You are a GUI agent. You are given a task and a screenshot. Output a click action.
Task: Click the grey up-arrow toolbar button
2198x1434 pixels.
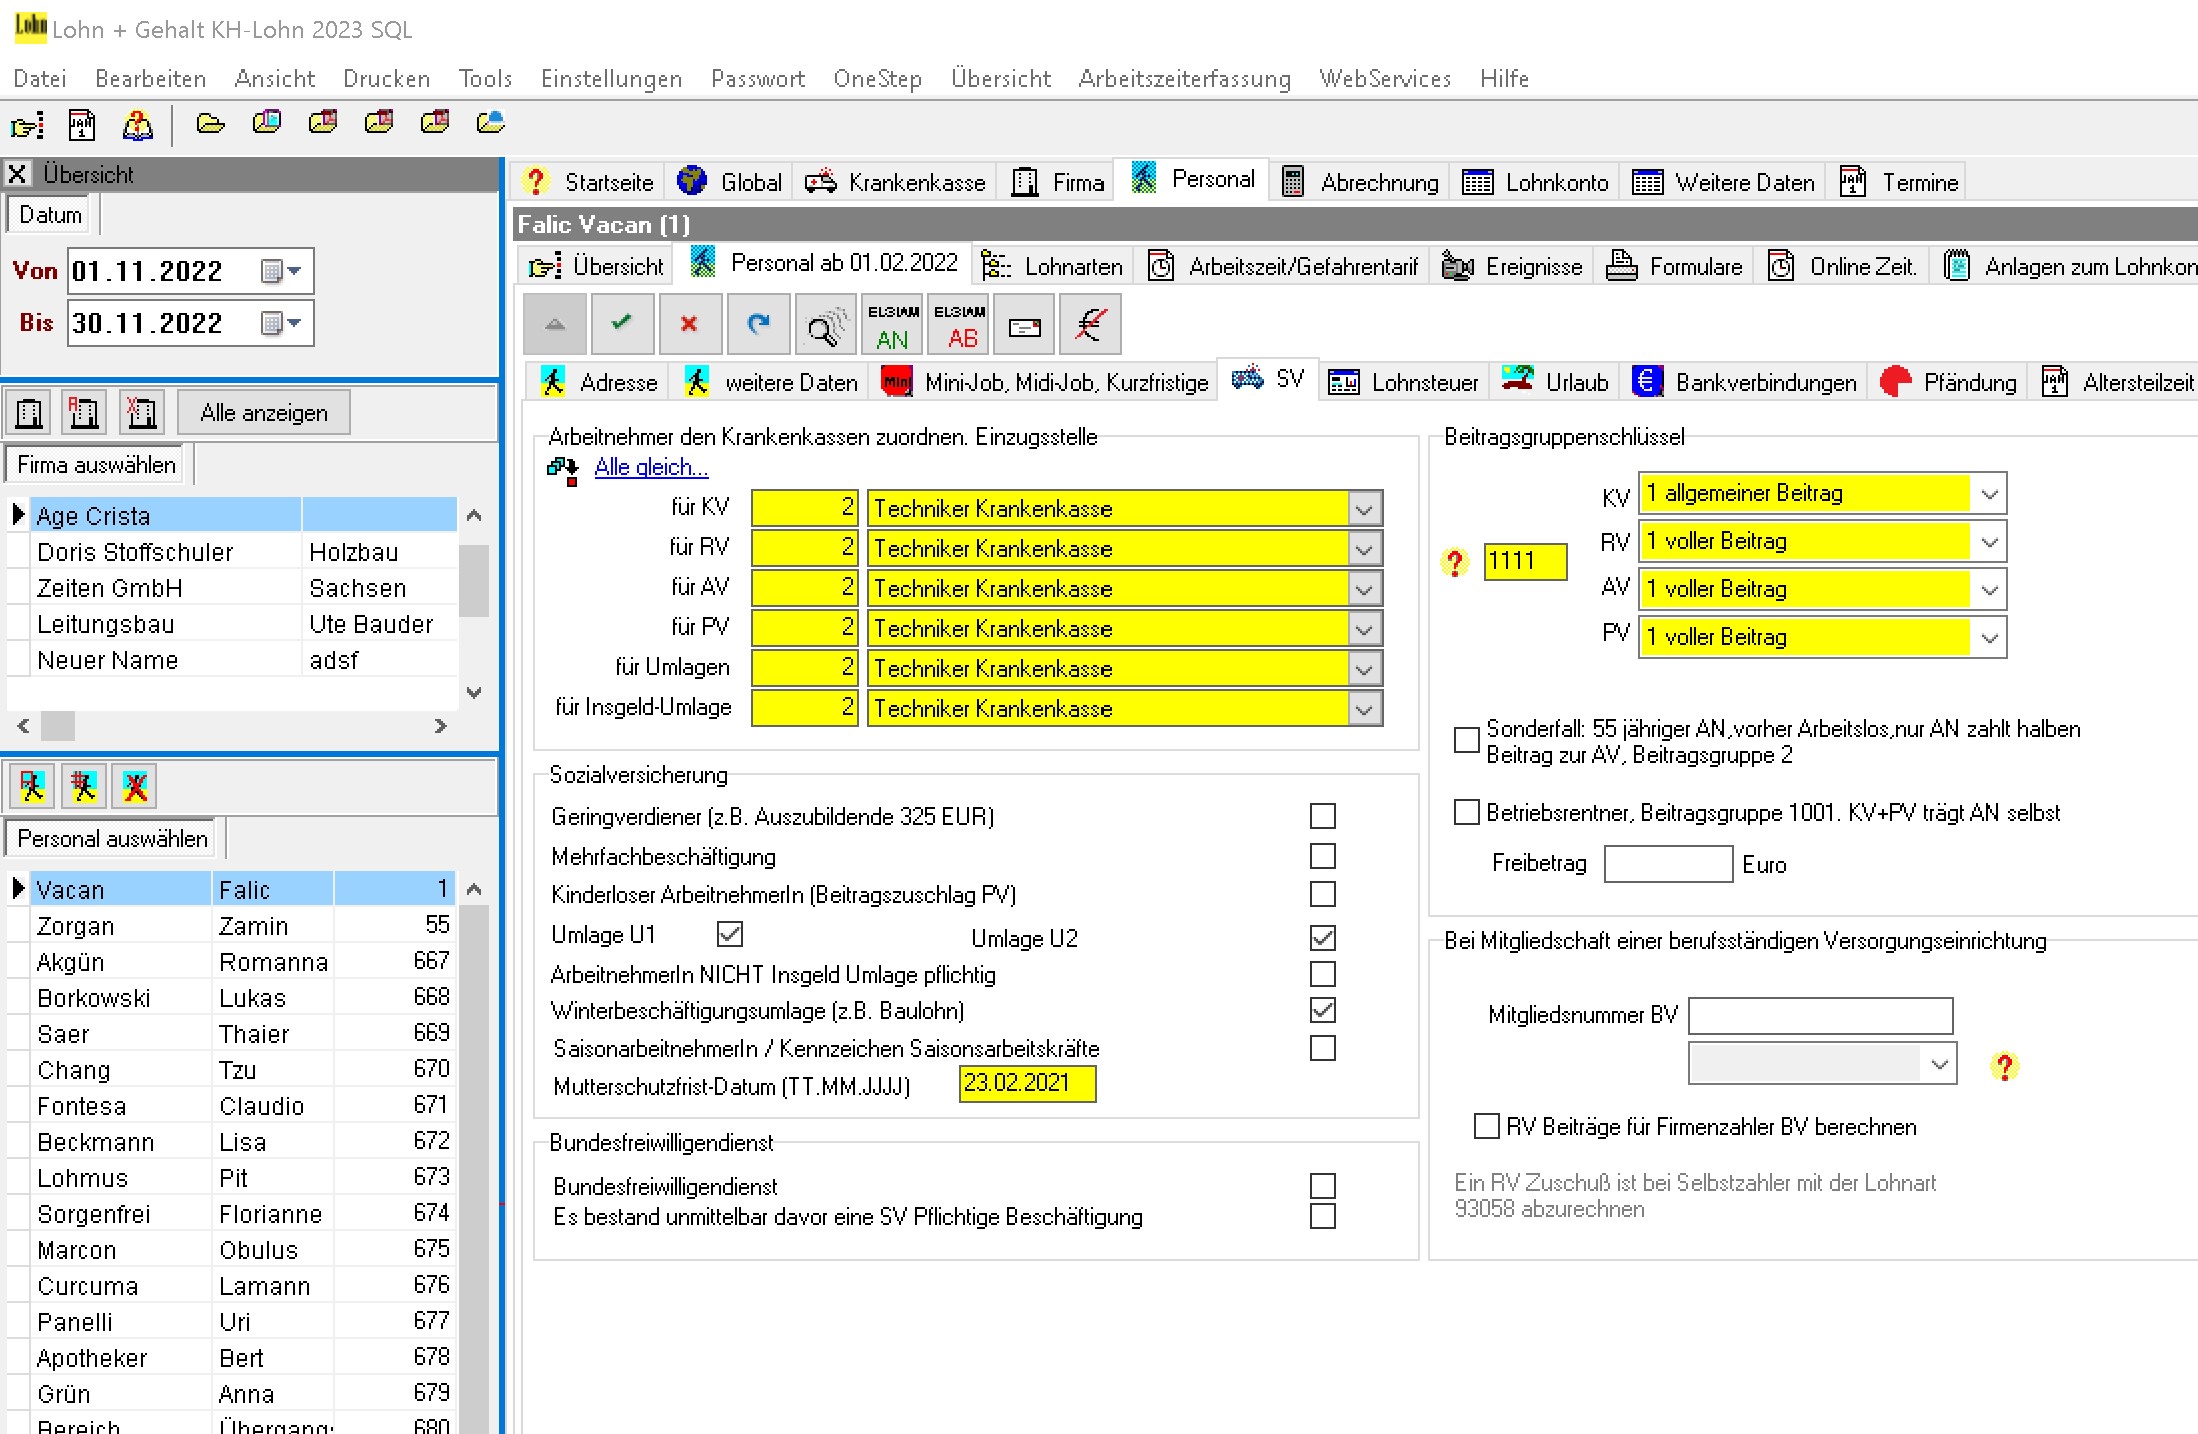(555, 324)
